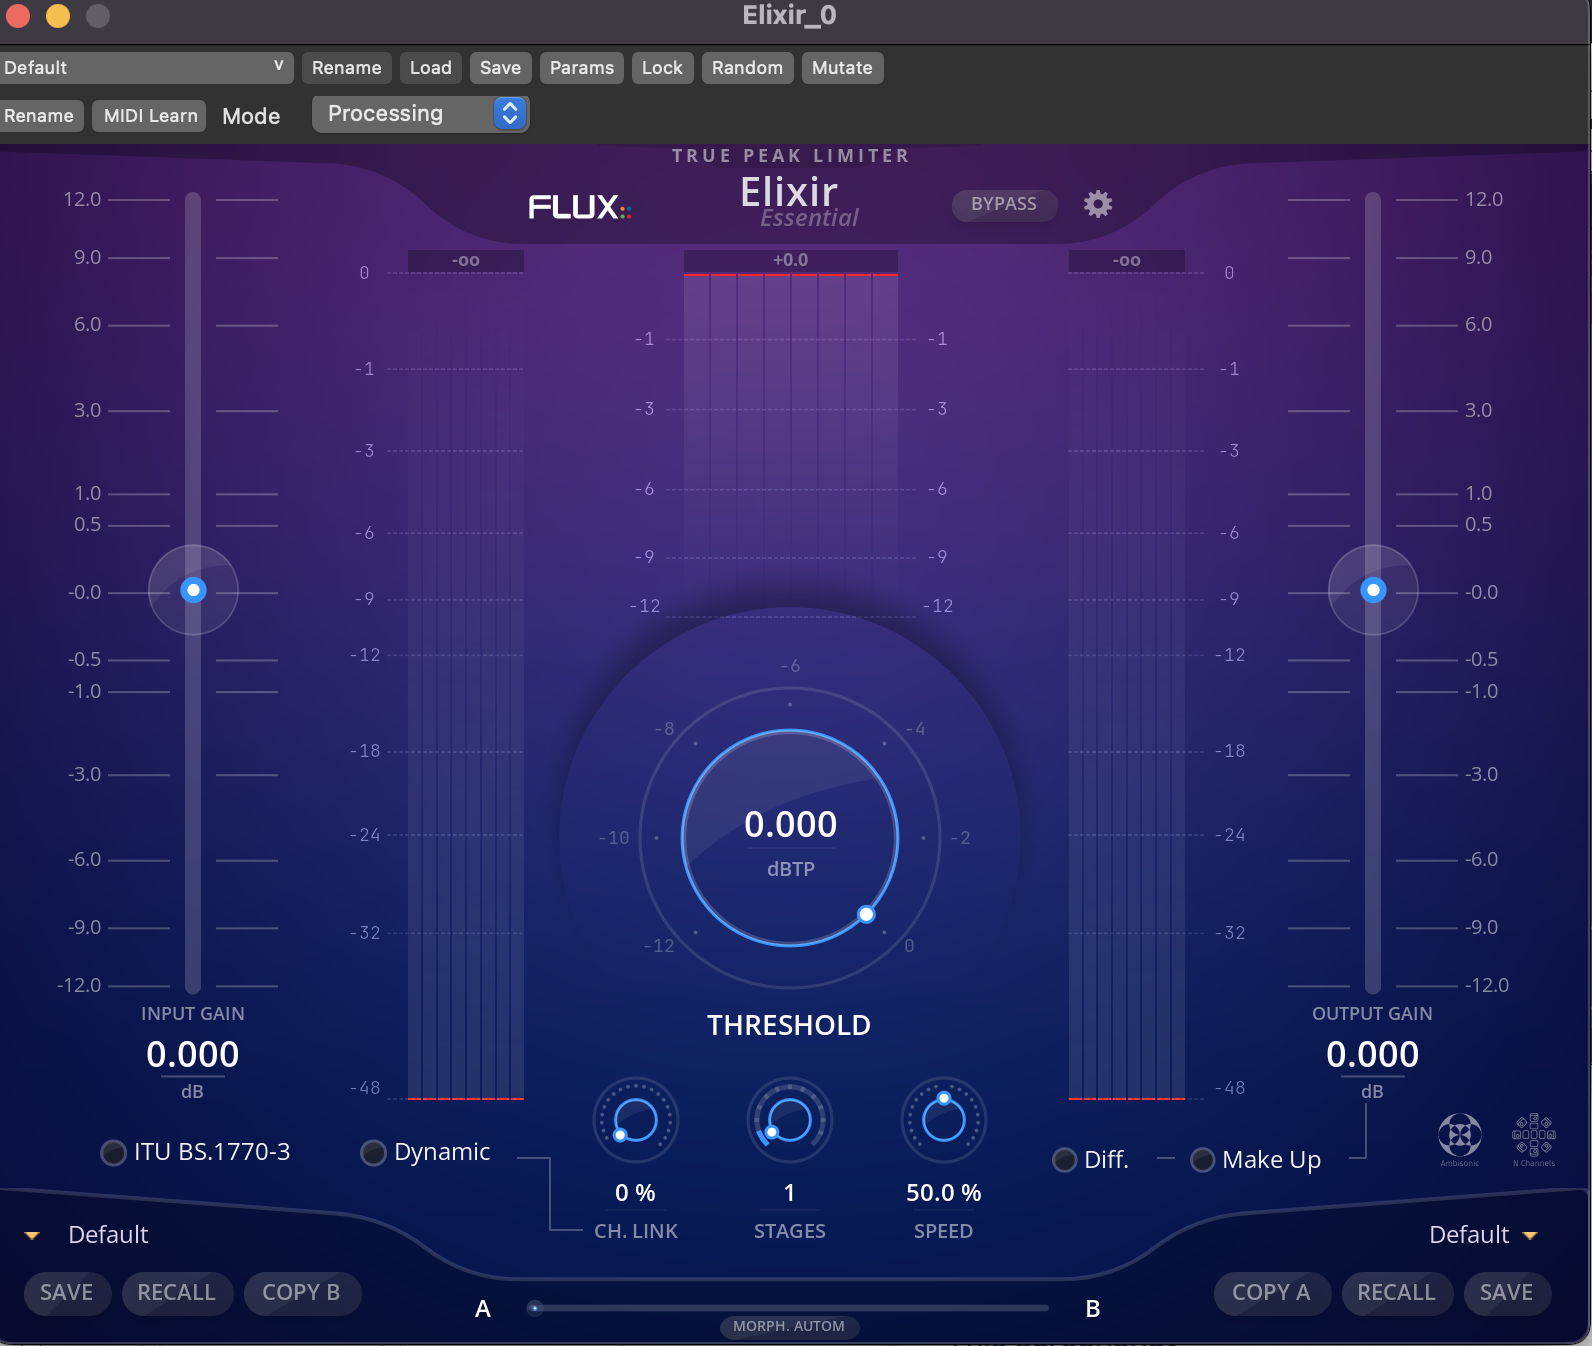
Task: Click the Input Gain value 0.000
Action: tap(193, 1054)
